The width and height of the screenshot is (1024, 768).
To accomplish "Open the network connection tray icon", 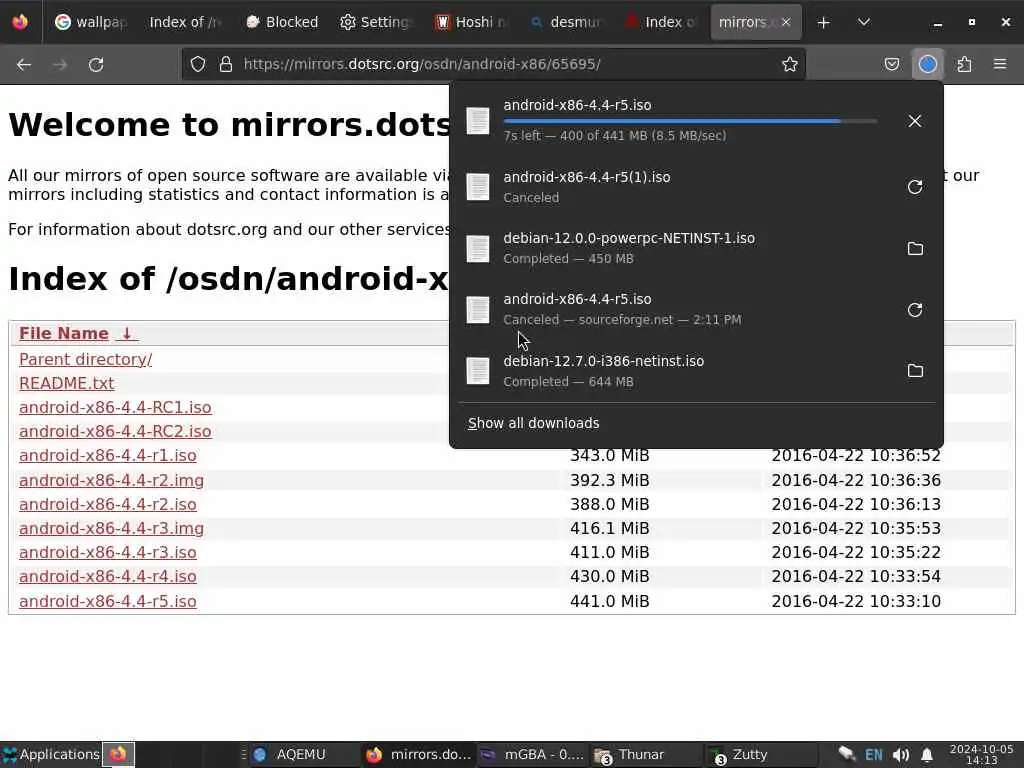I will click(847, 754).
